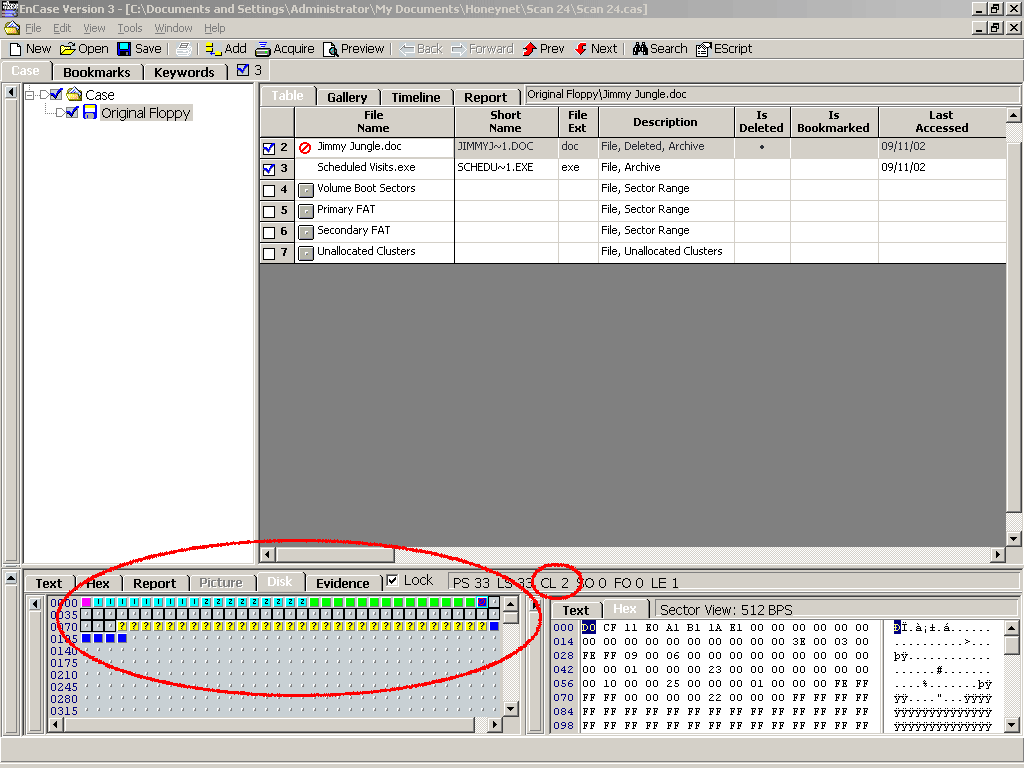1024x768 pixels.
Task: Sort by the Last Accessed column header
Action: coord(941,121)
